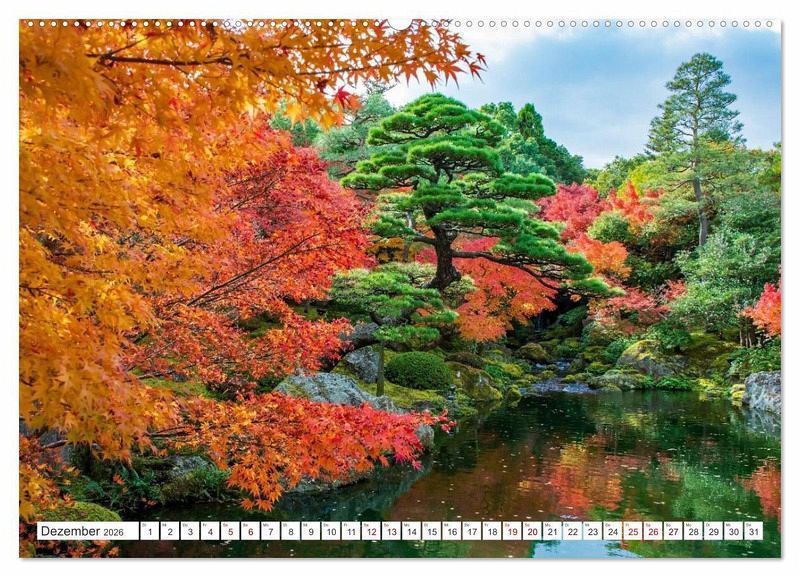This screenshot has width=800, height=577.
Task: Select day 24 in the calendar strip
Action: (612, 531)
